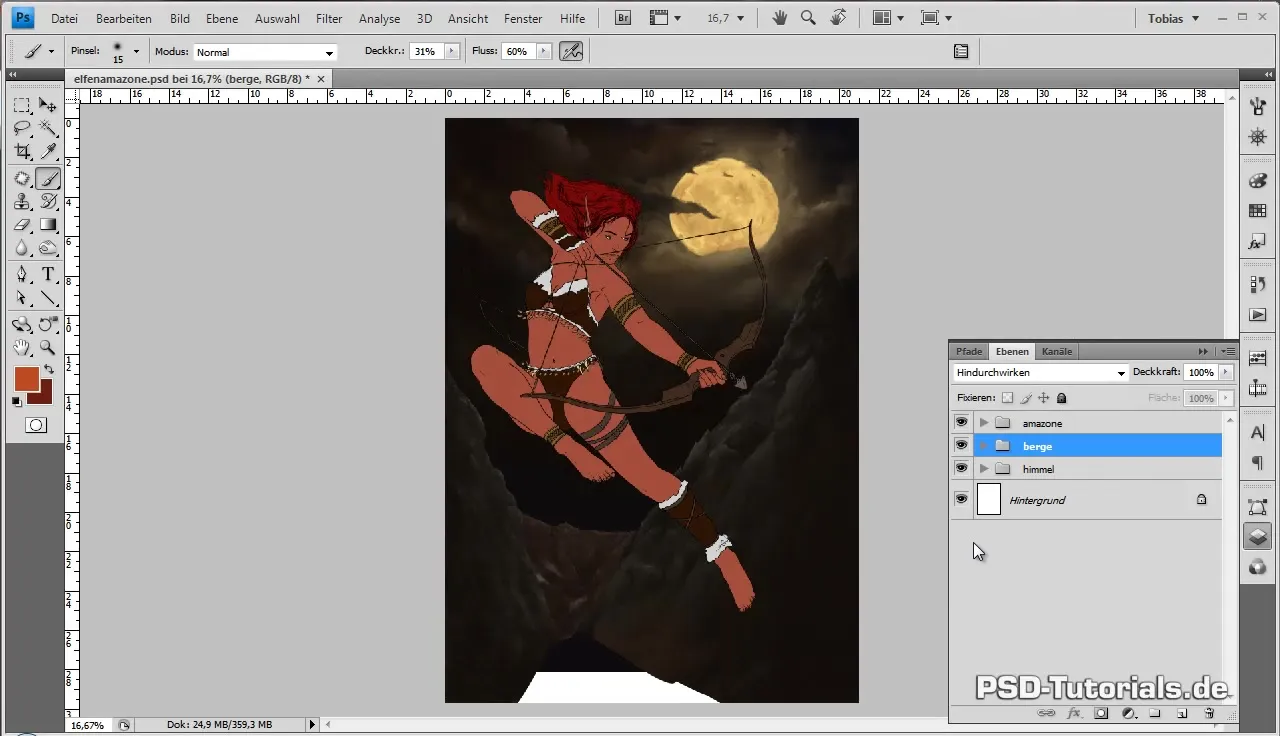Select the Pen tool
Screen dimensions: 1280x736
tap(21, 275)
